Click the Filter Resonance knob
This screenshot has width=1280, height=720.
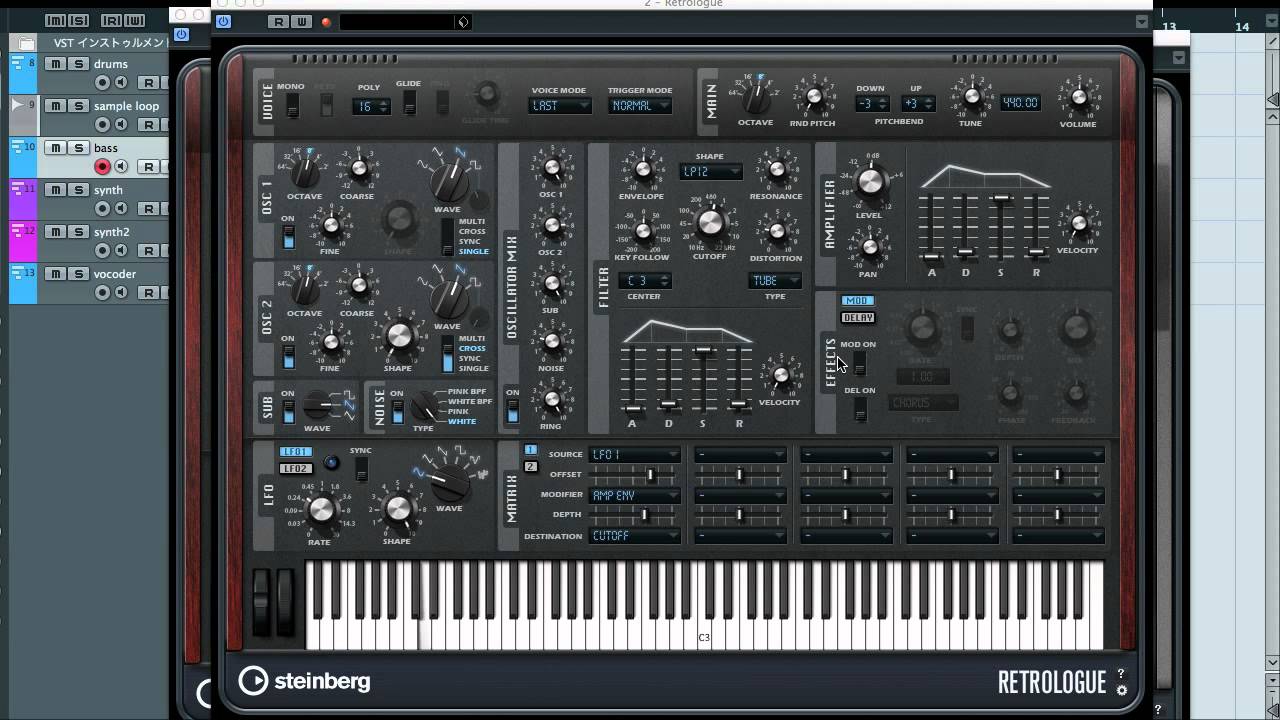click(x=775, y=170)
